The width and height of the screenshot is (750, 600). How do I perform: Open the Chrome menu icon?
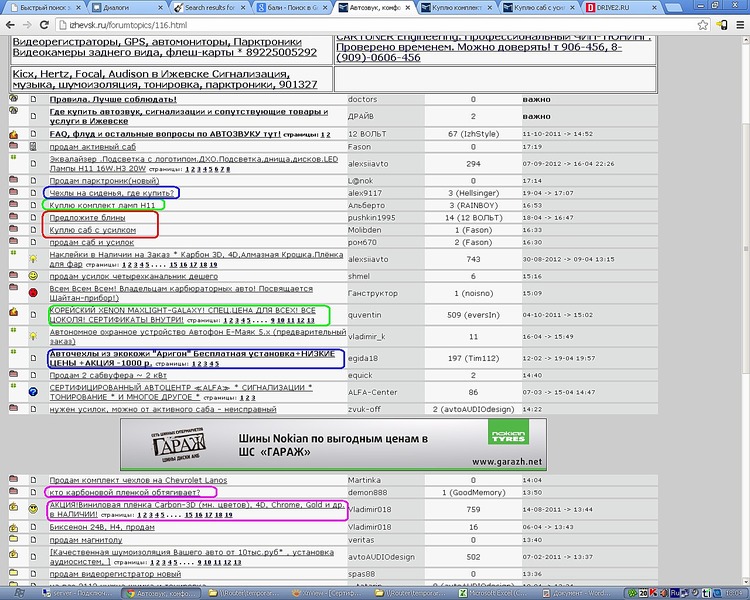(740, 25)
